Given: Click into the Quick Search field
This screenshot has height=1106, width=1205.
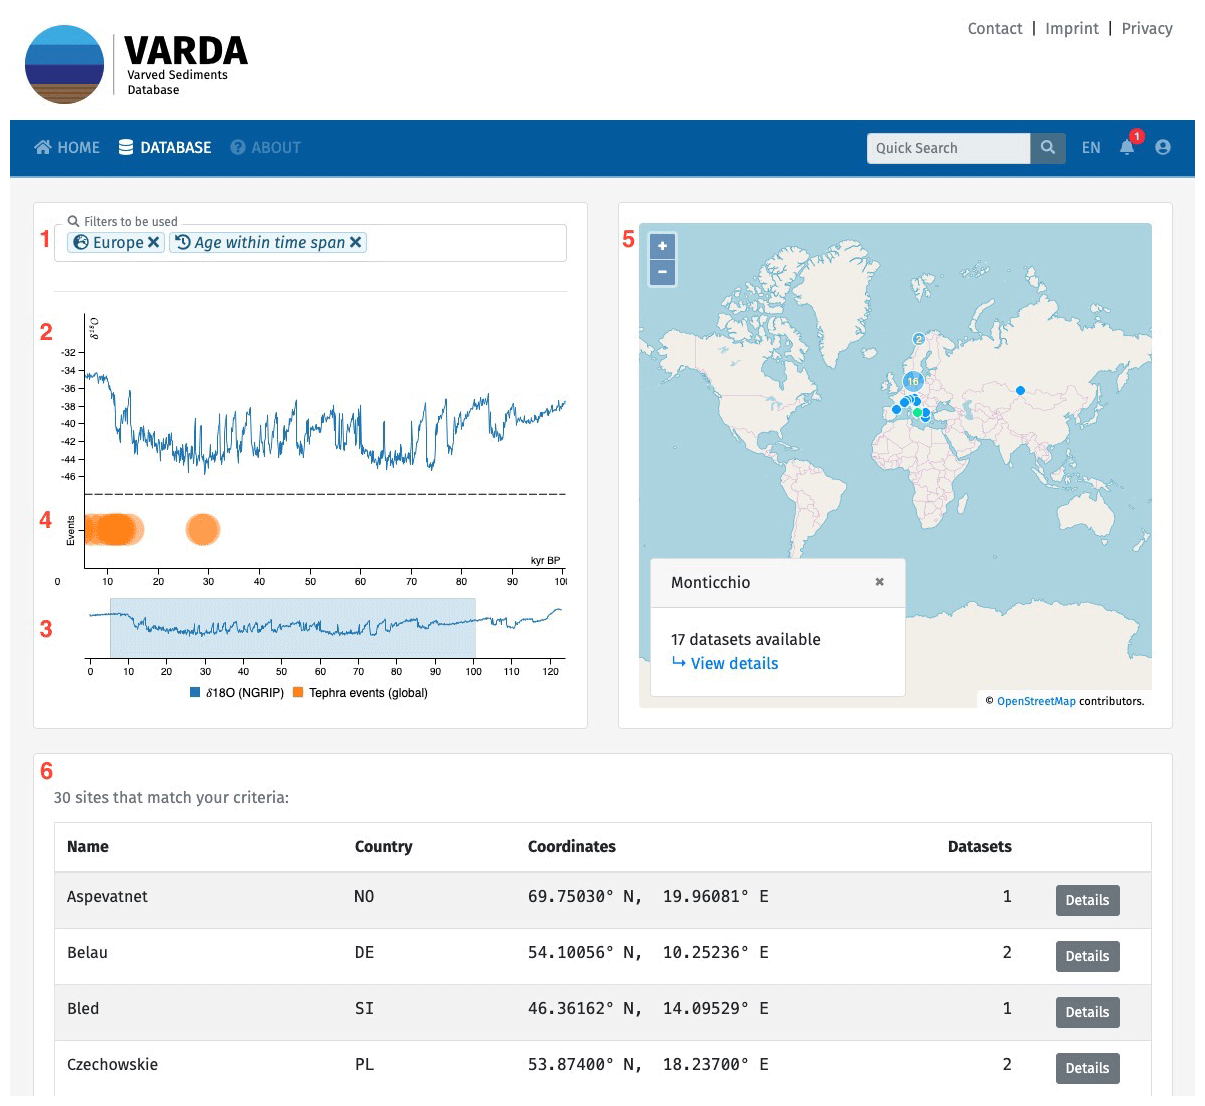Looking at the screenshot, I should [947, 148].
